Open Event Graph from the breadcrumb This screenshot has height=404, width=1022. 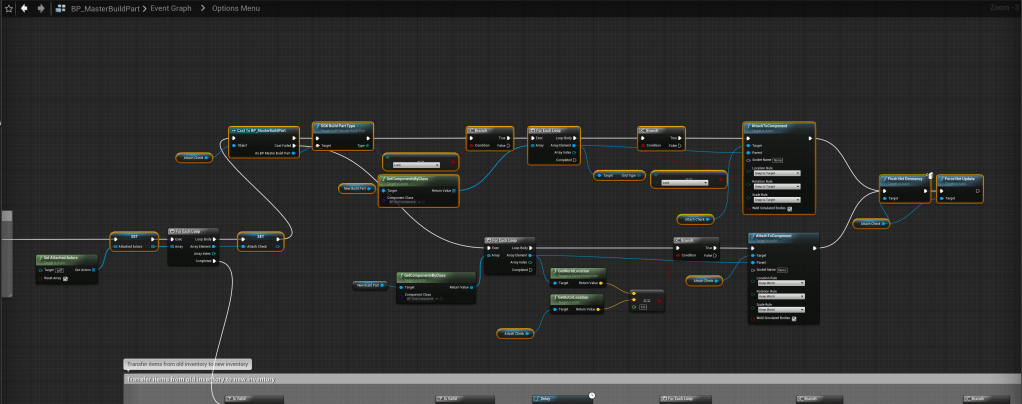(174, 8)
